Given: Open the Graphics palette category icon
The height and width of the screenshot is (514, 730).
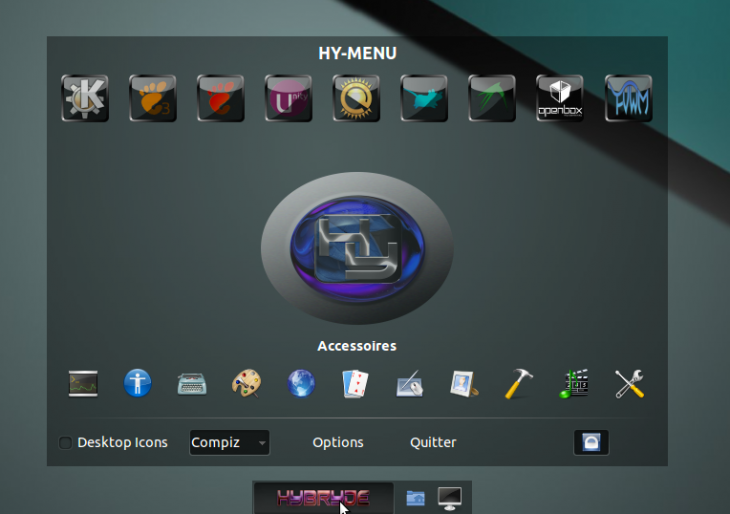Looking at the screenshot, I should (246, 383).
